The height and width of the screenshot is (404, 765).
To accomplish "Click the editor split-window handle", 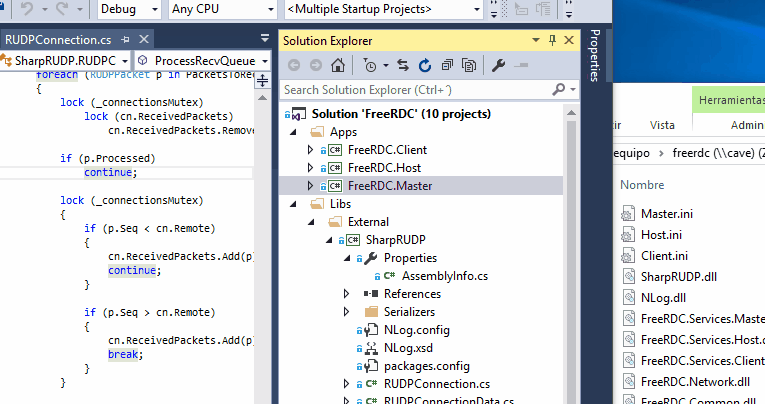I will click(262, 81).
